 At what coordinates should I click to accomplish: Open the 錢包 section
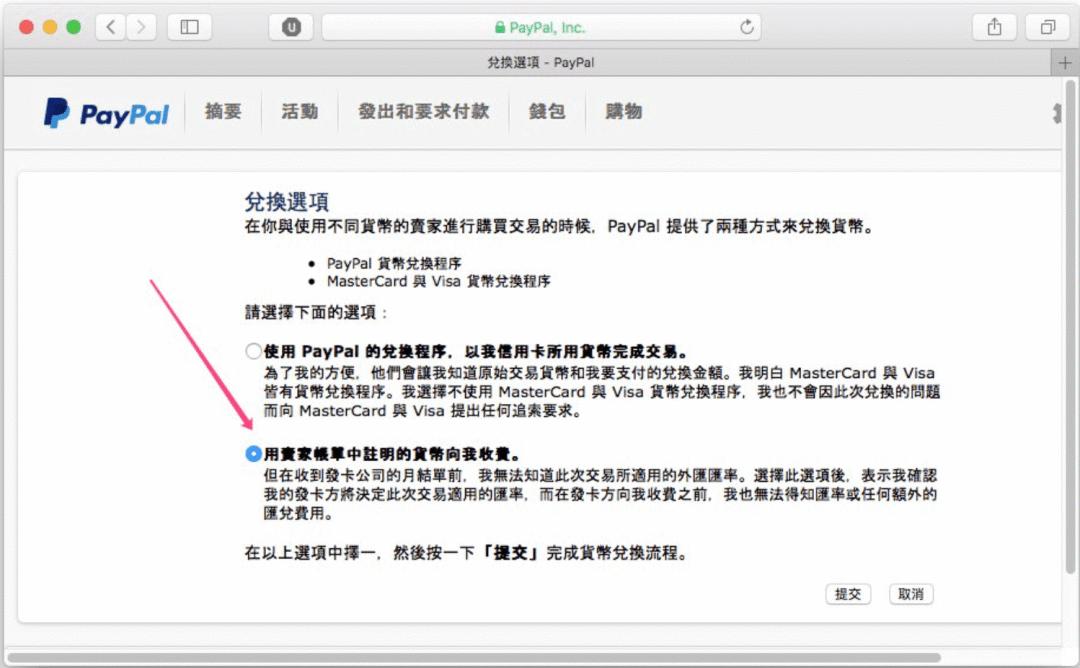[547, 112]
